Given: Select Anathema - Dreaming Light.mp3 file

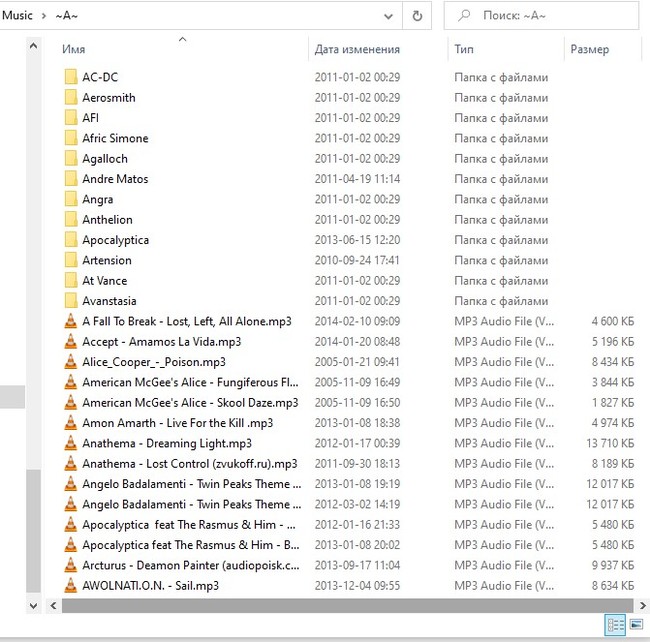Looking at the screenshot, I should (x=167, y=443).
